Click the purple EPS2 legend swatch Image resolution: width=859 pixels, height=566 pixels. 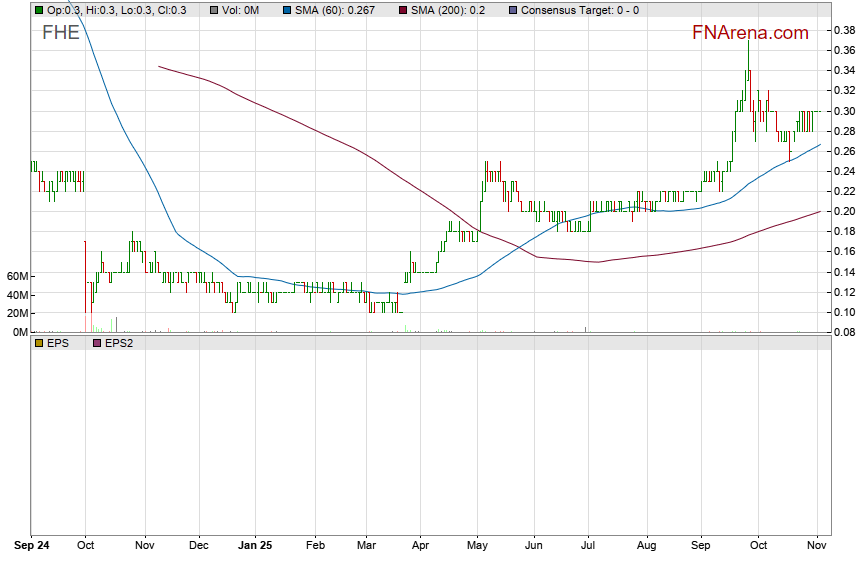point(96,343)
